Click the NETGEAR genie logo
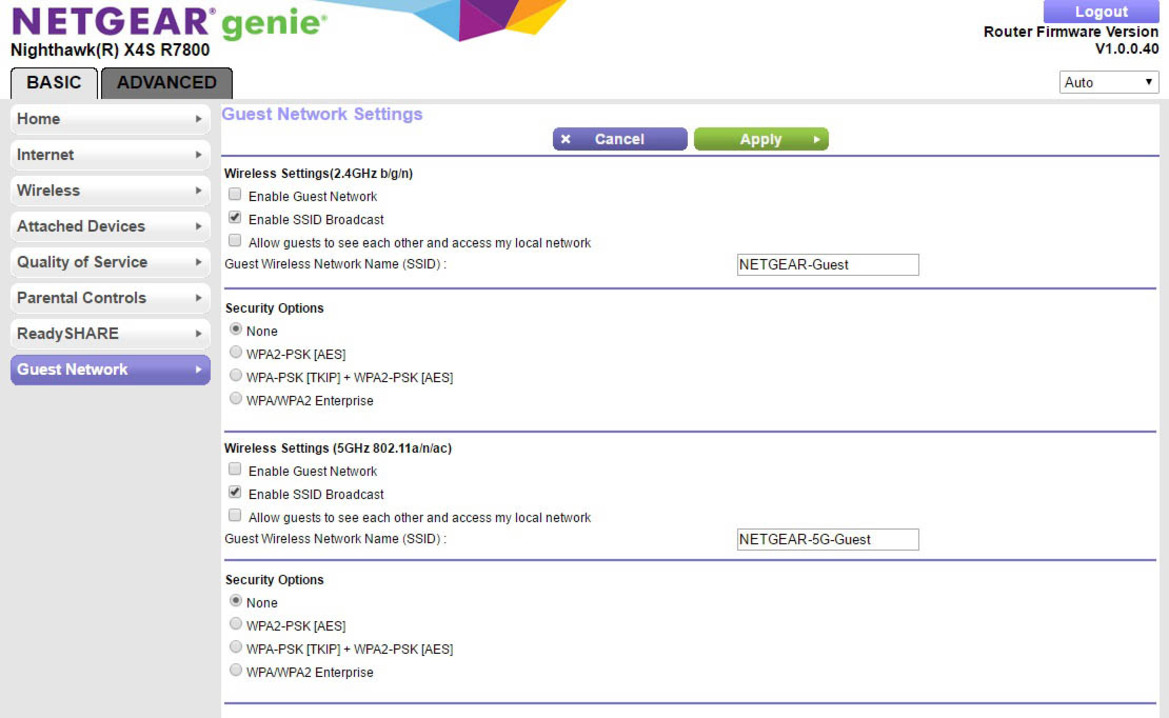1169x718 pixels. [169, 22]
